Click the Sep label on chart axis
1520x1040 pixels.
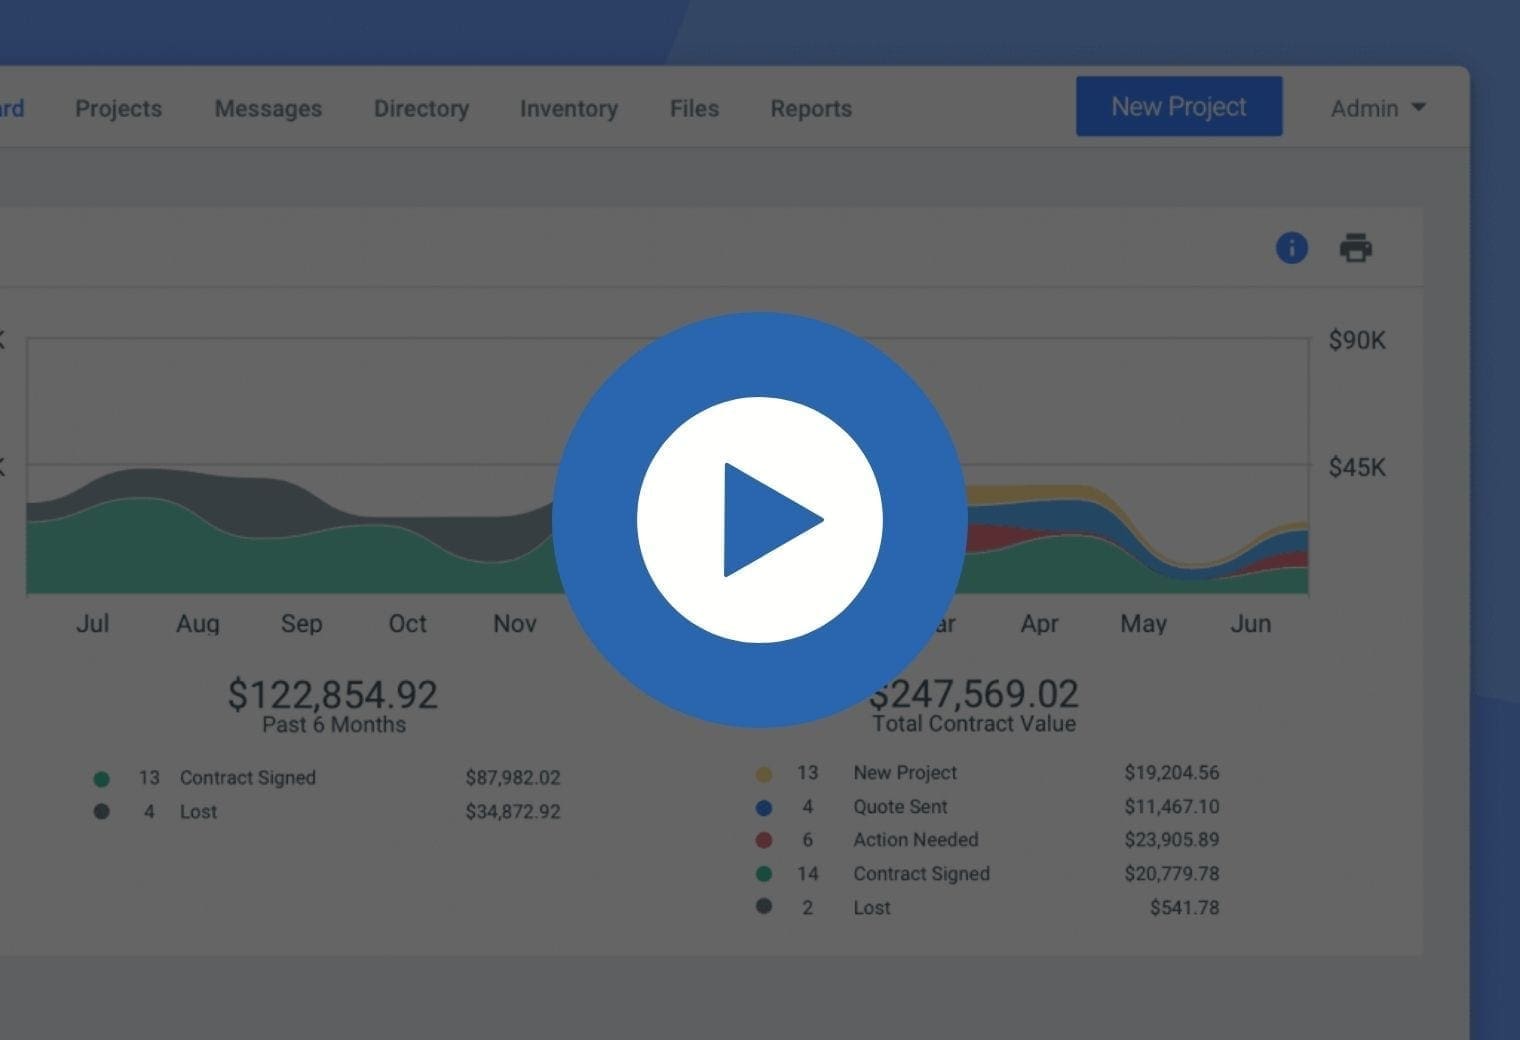click(302, 624)
